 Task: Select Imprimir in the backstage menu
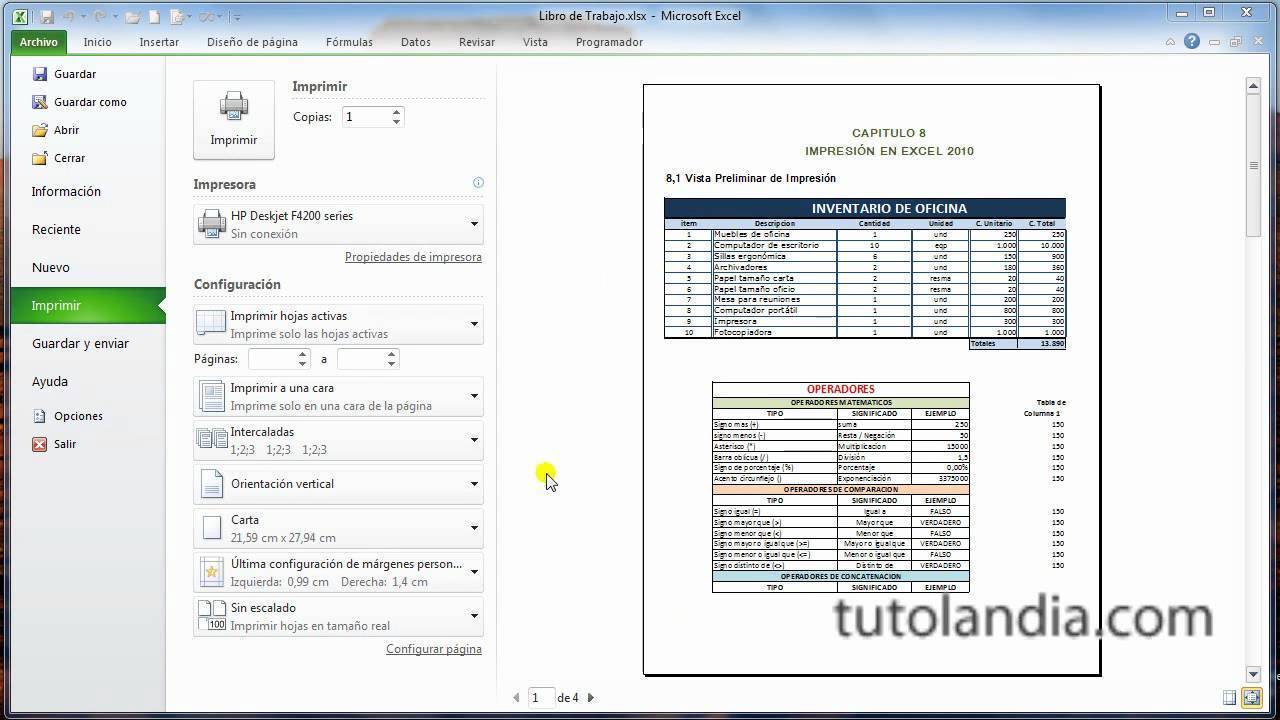click(x=88, y=306)
